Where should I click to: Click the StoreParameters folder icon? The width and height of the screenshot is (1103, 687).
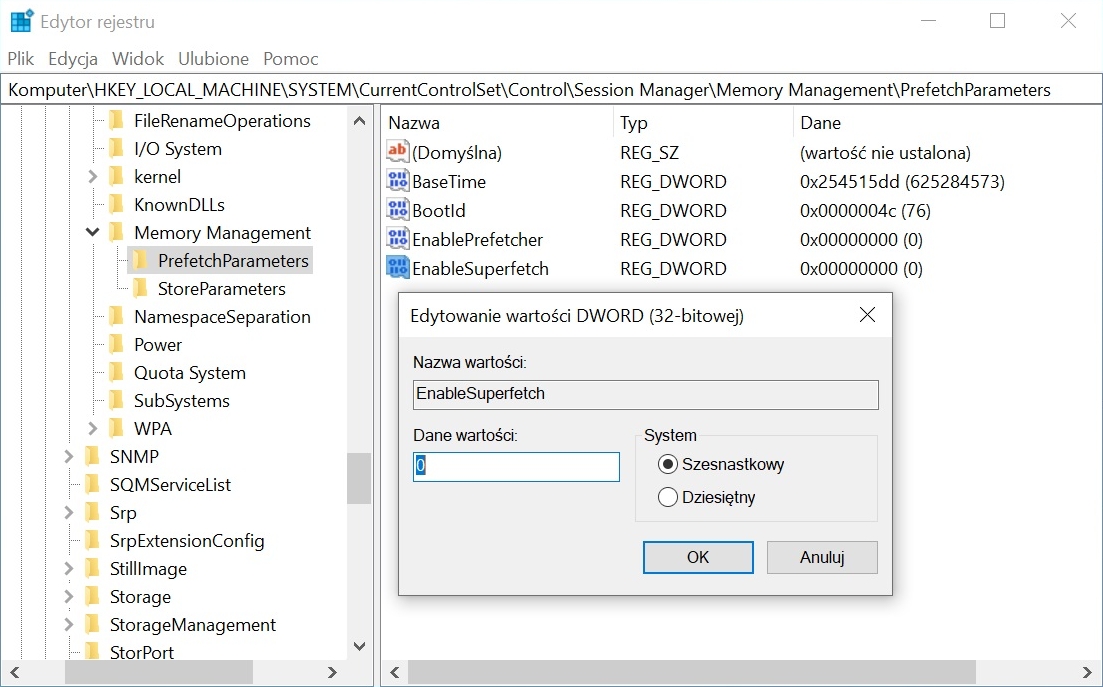pyautogui.click(x=141, y=289)
